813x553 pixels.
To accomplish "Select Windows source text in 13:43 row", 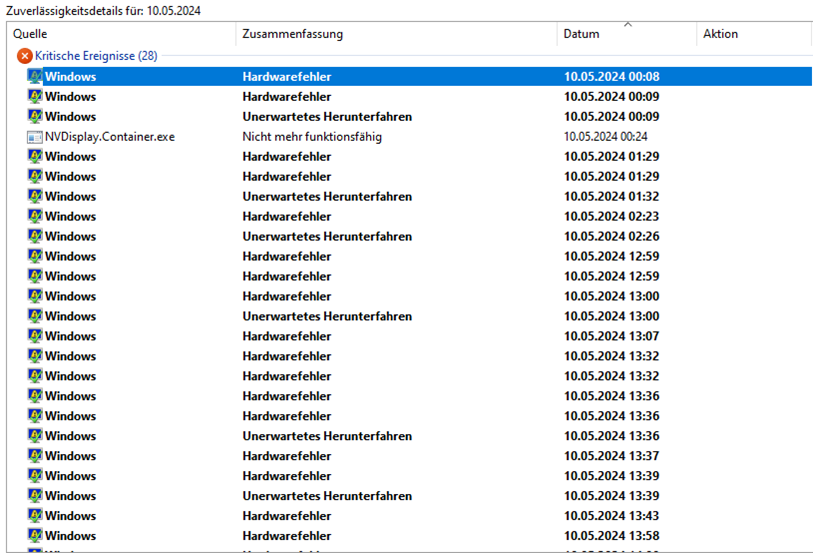I will coord(71,516).
